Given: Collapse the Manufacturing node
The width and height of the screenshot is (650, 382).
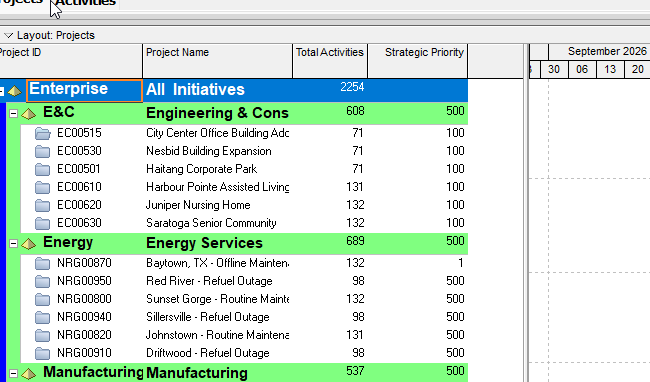Looking at the screenshot, I should tap(13, 373).
